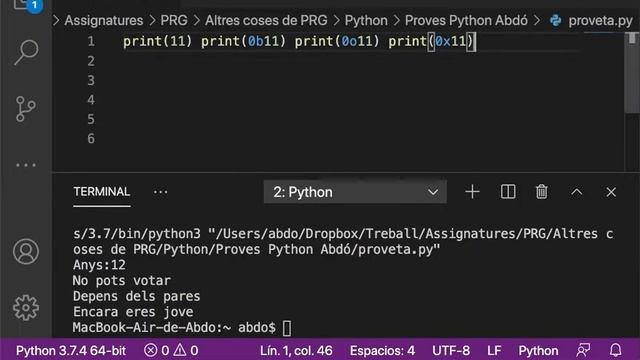The width and height of the screenshot is (640, 360).
Task: Change language mode via Python in status bar
Action: click(x=538, y=350)
